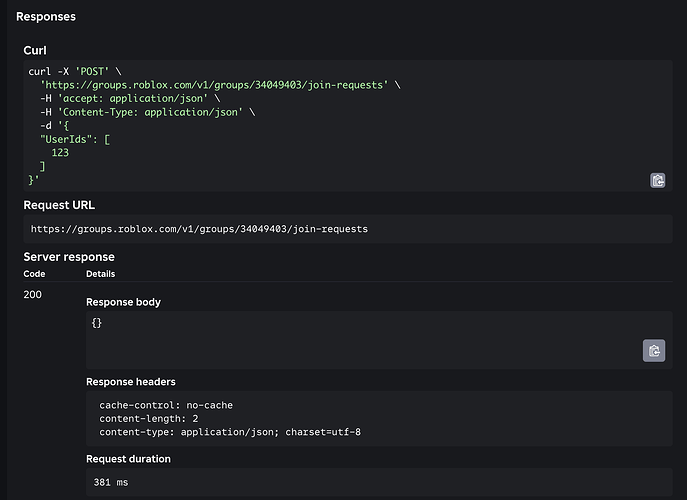Click the 123 user ID value
This screenshot has width=687, height=500.
click(59, 153)
